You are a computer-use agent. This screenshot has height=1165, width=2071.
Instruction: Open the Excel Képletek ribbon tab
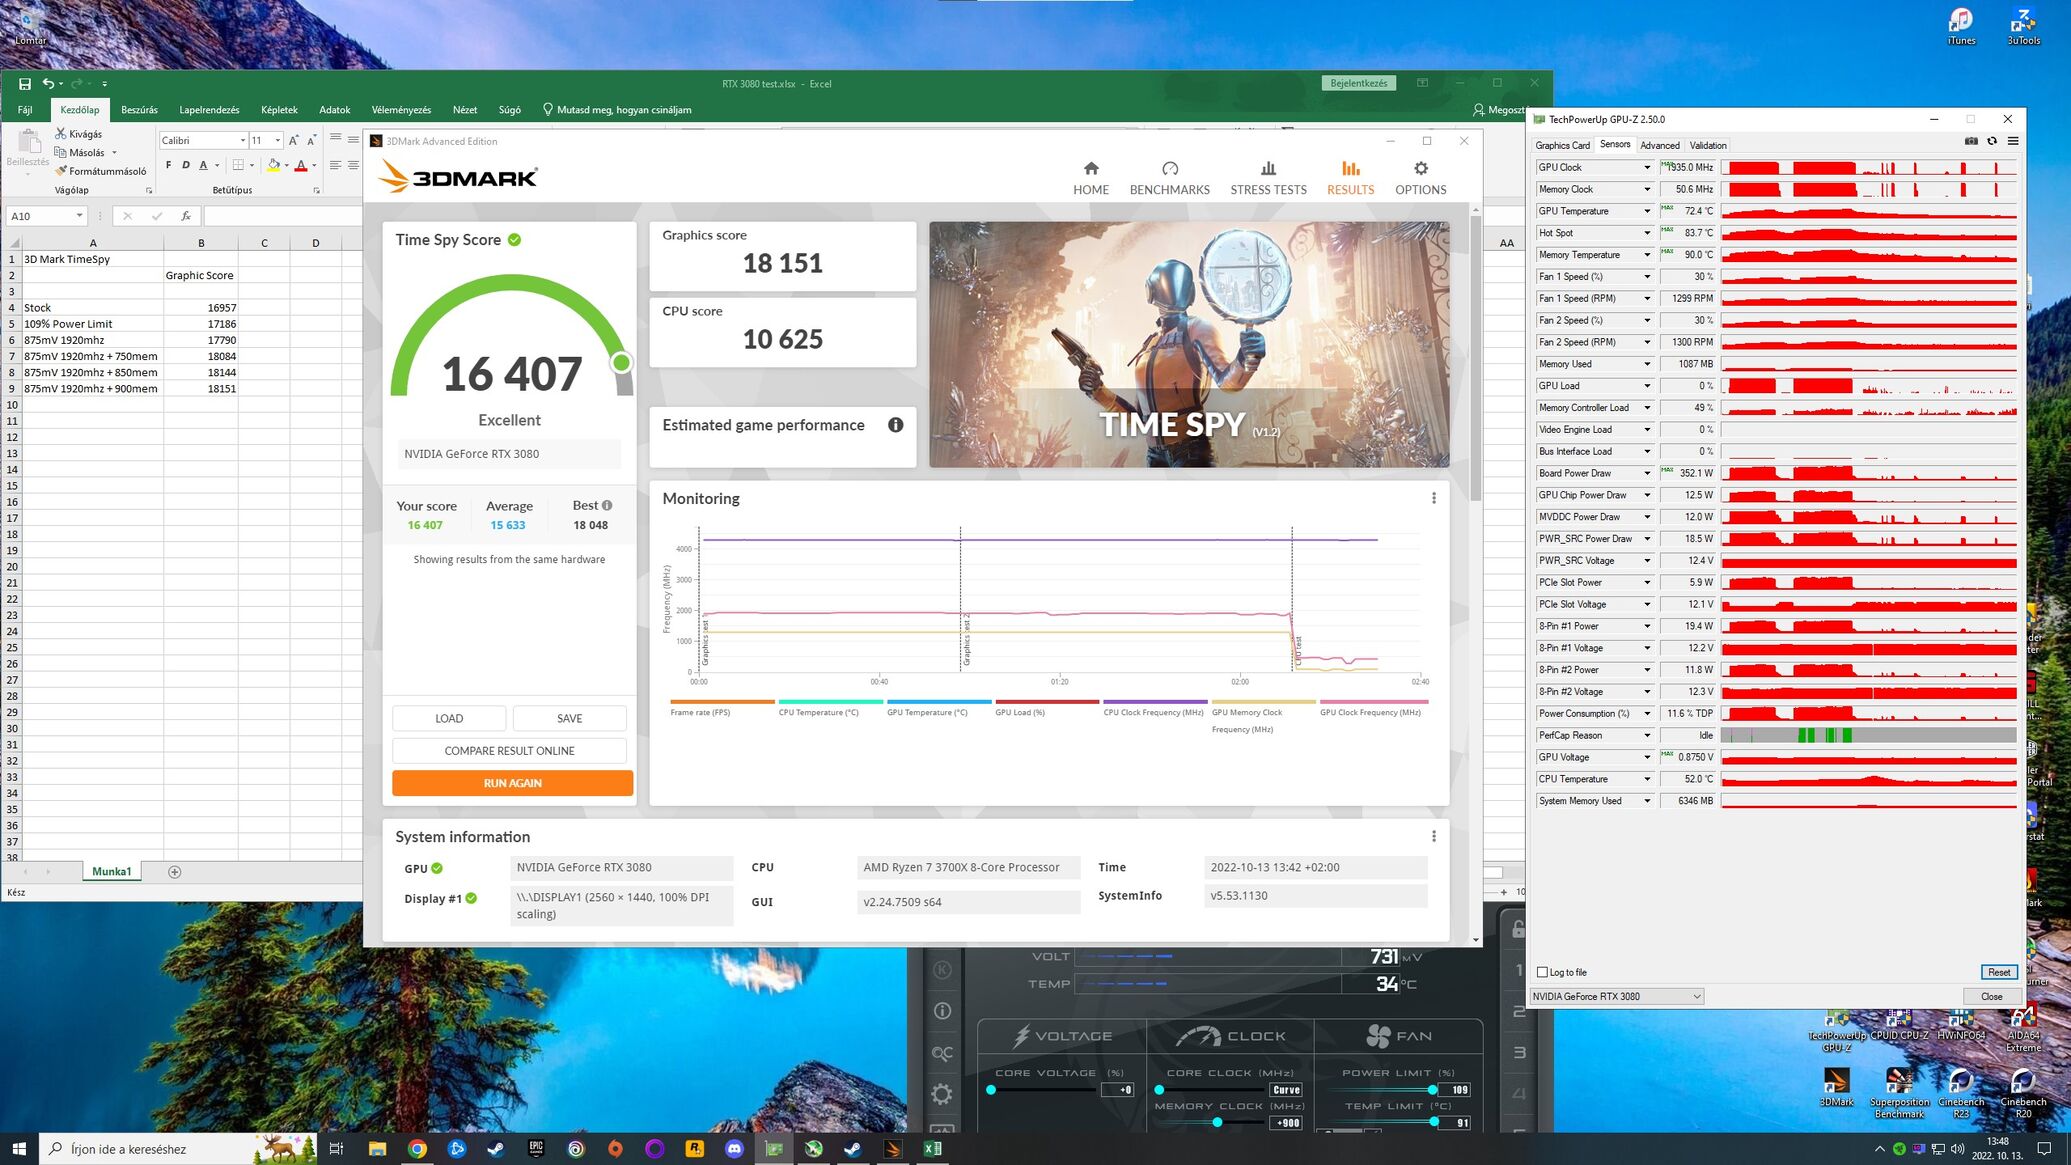coord(279,110)
